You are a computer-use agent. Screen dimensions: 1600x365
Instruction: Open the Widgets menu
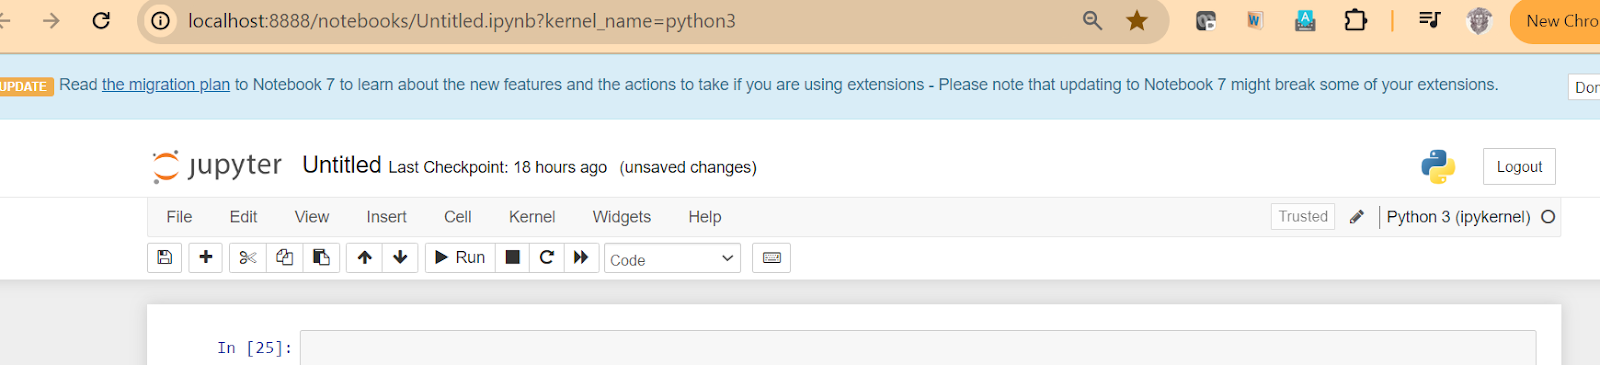[622, 217]
